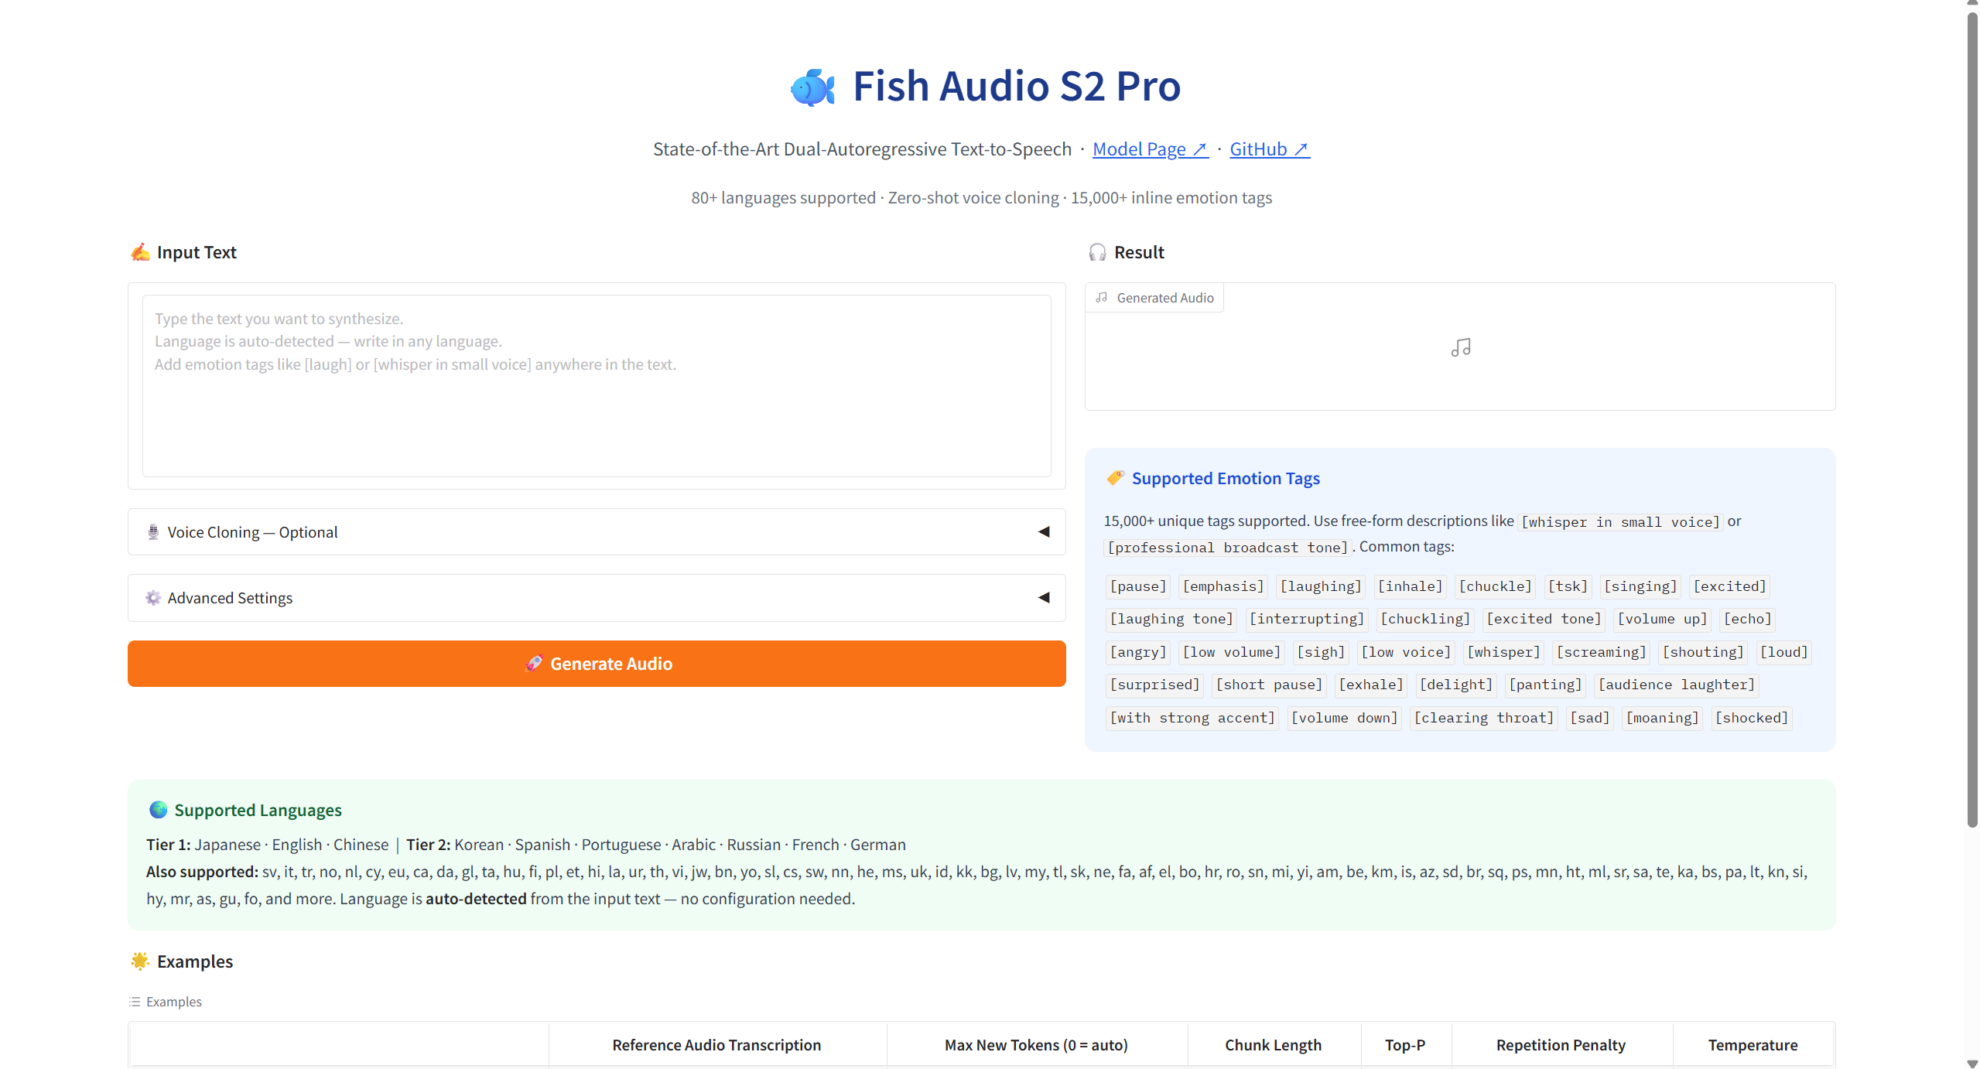The width and height of the screenshot is (1980, 1069).
Task: Click the microphone icon in Voice Cloning row
Action: 153,532
